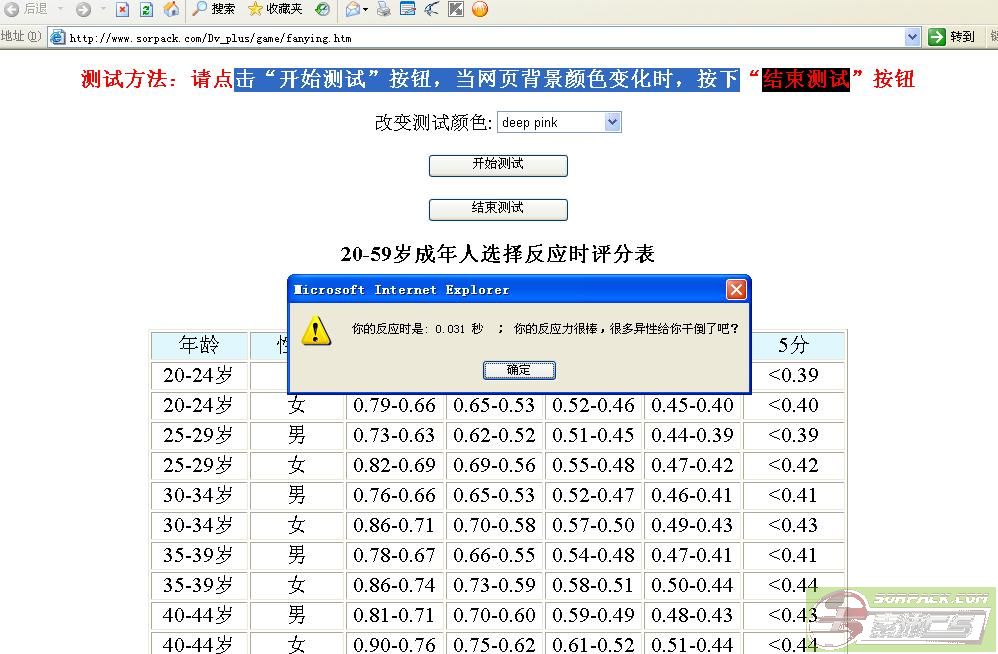This screenshot has height=654, width=998.
Task: Refresh the current web page
Action: click(146, 9)
